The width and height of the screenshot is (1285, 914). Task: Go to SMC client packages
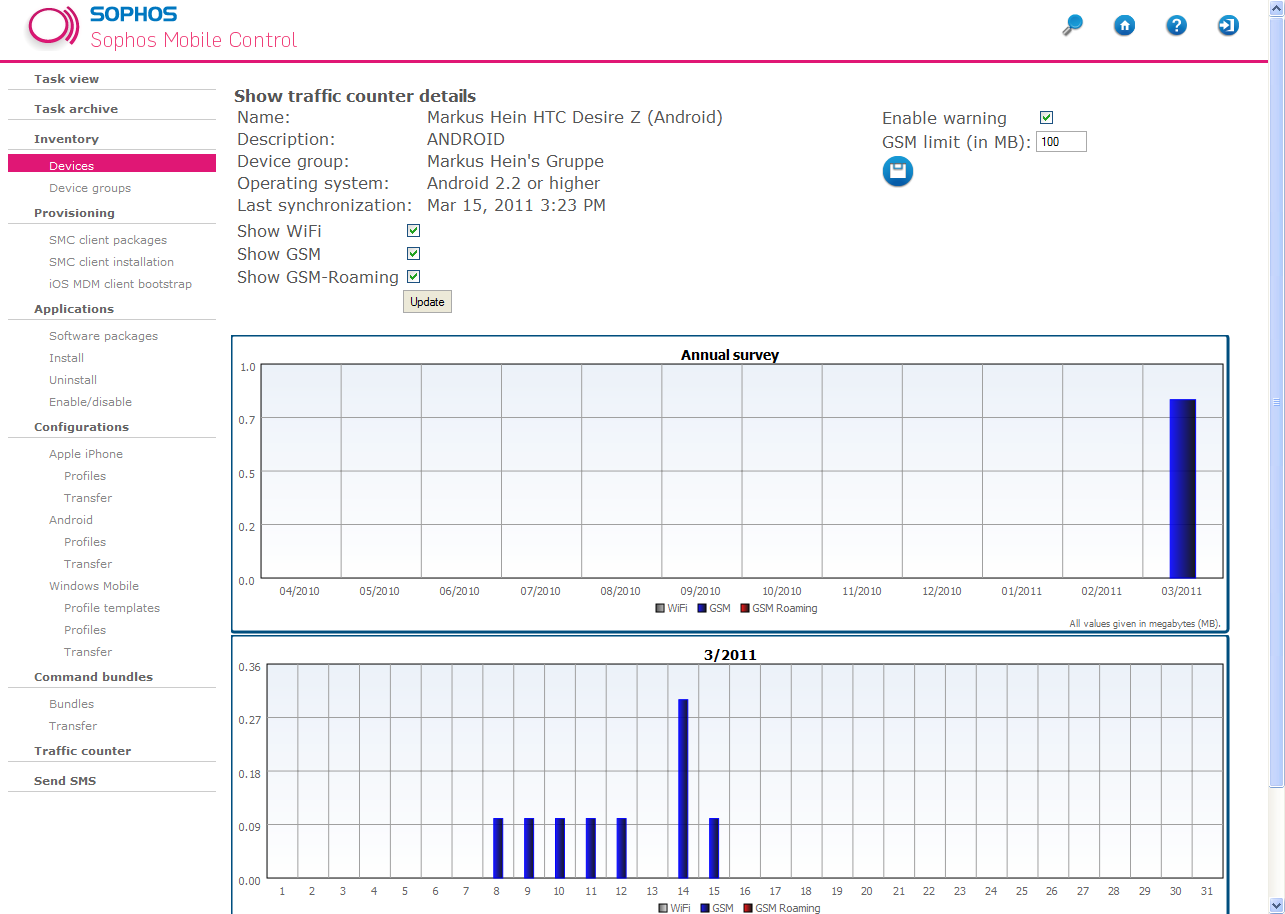point(108,240)
